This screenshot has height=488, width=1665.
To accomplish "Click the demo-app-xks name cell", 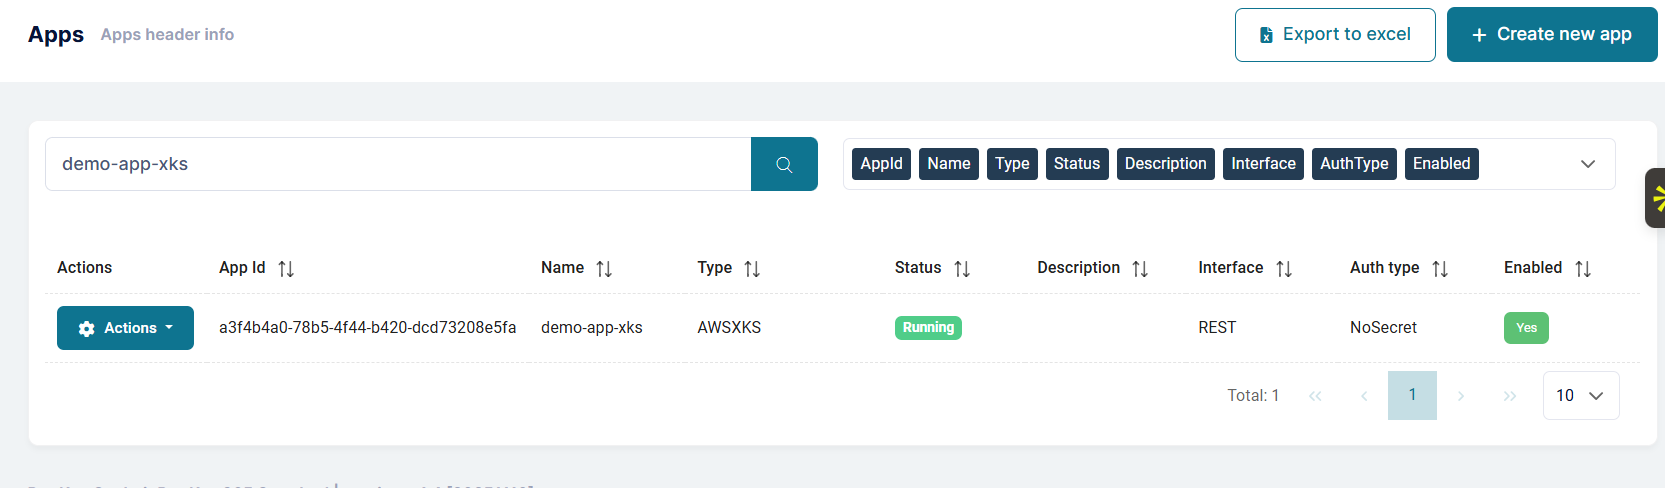I will [592, 328].
